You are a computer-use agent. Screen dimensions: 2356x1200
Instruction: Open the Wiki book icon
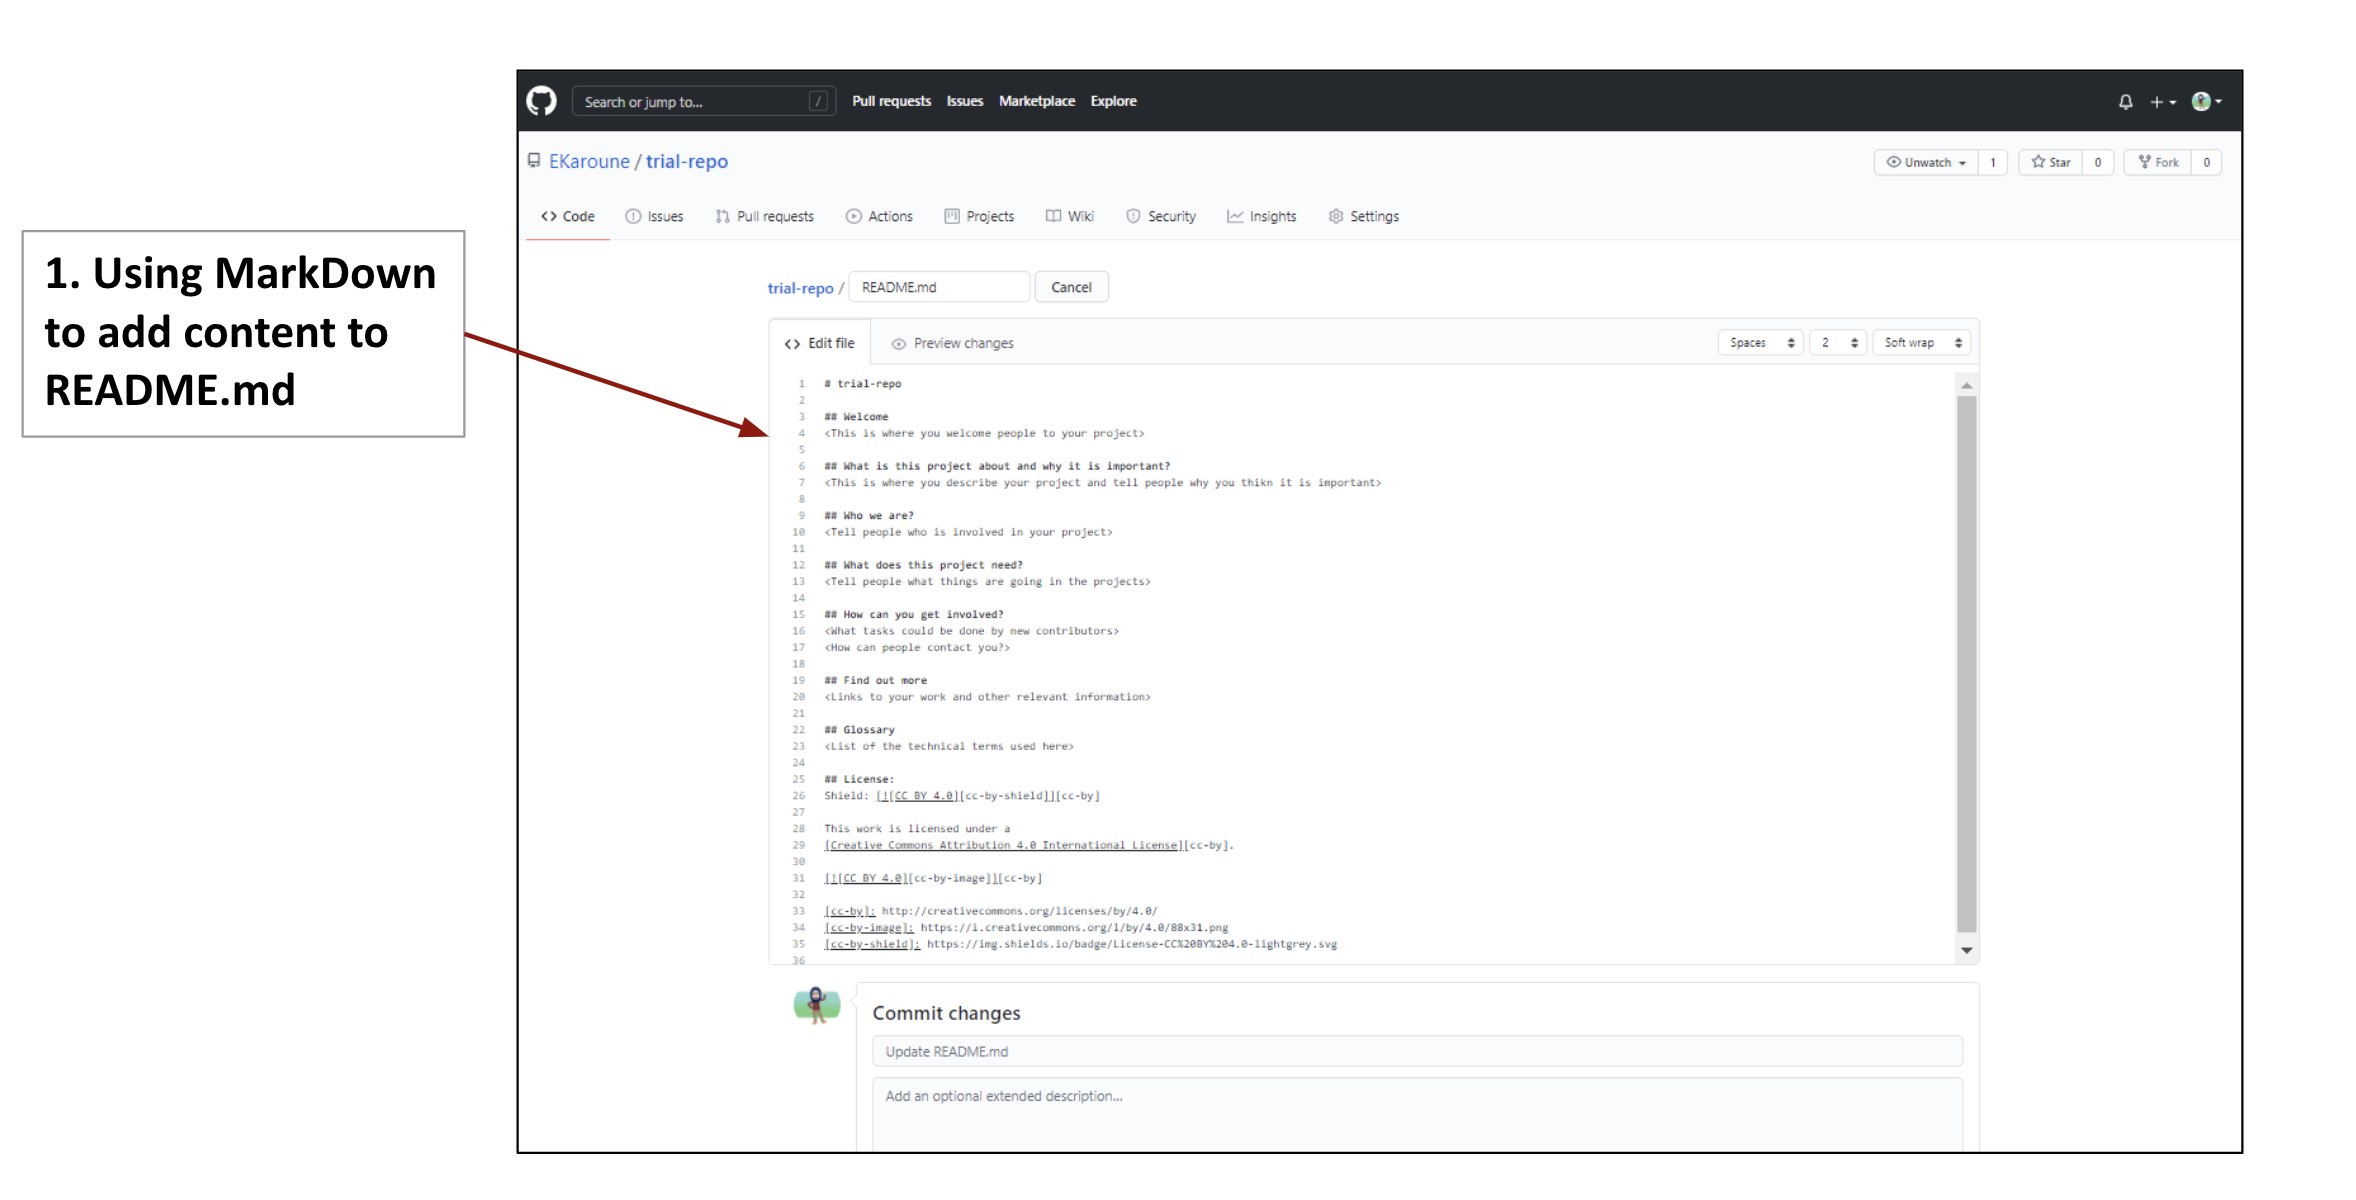1053,216
